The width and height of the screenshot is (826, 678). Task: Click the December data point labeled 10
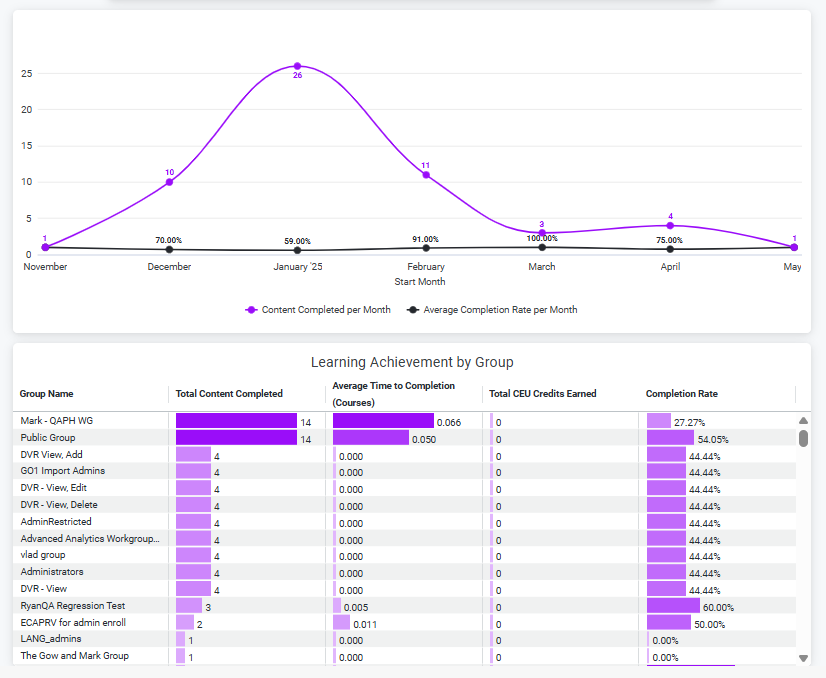pyautogui.click(x=169, y=182)
